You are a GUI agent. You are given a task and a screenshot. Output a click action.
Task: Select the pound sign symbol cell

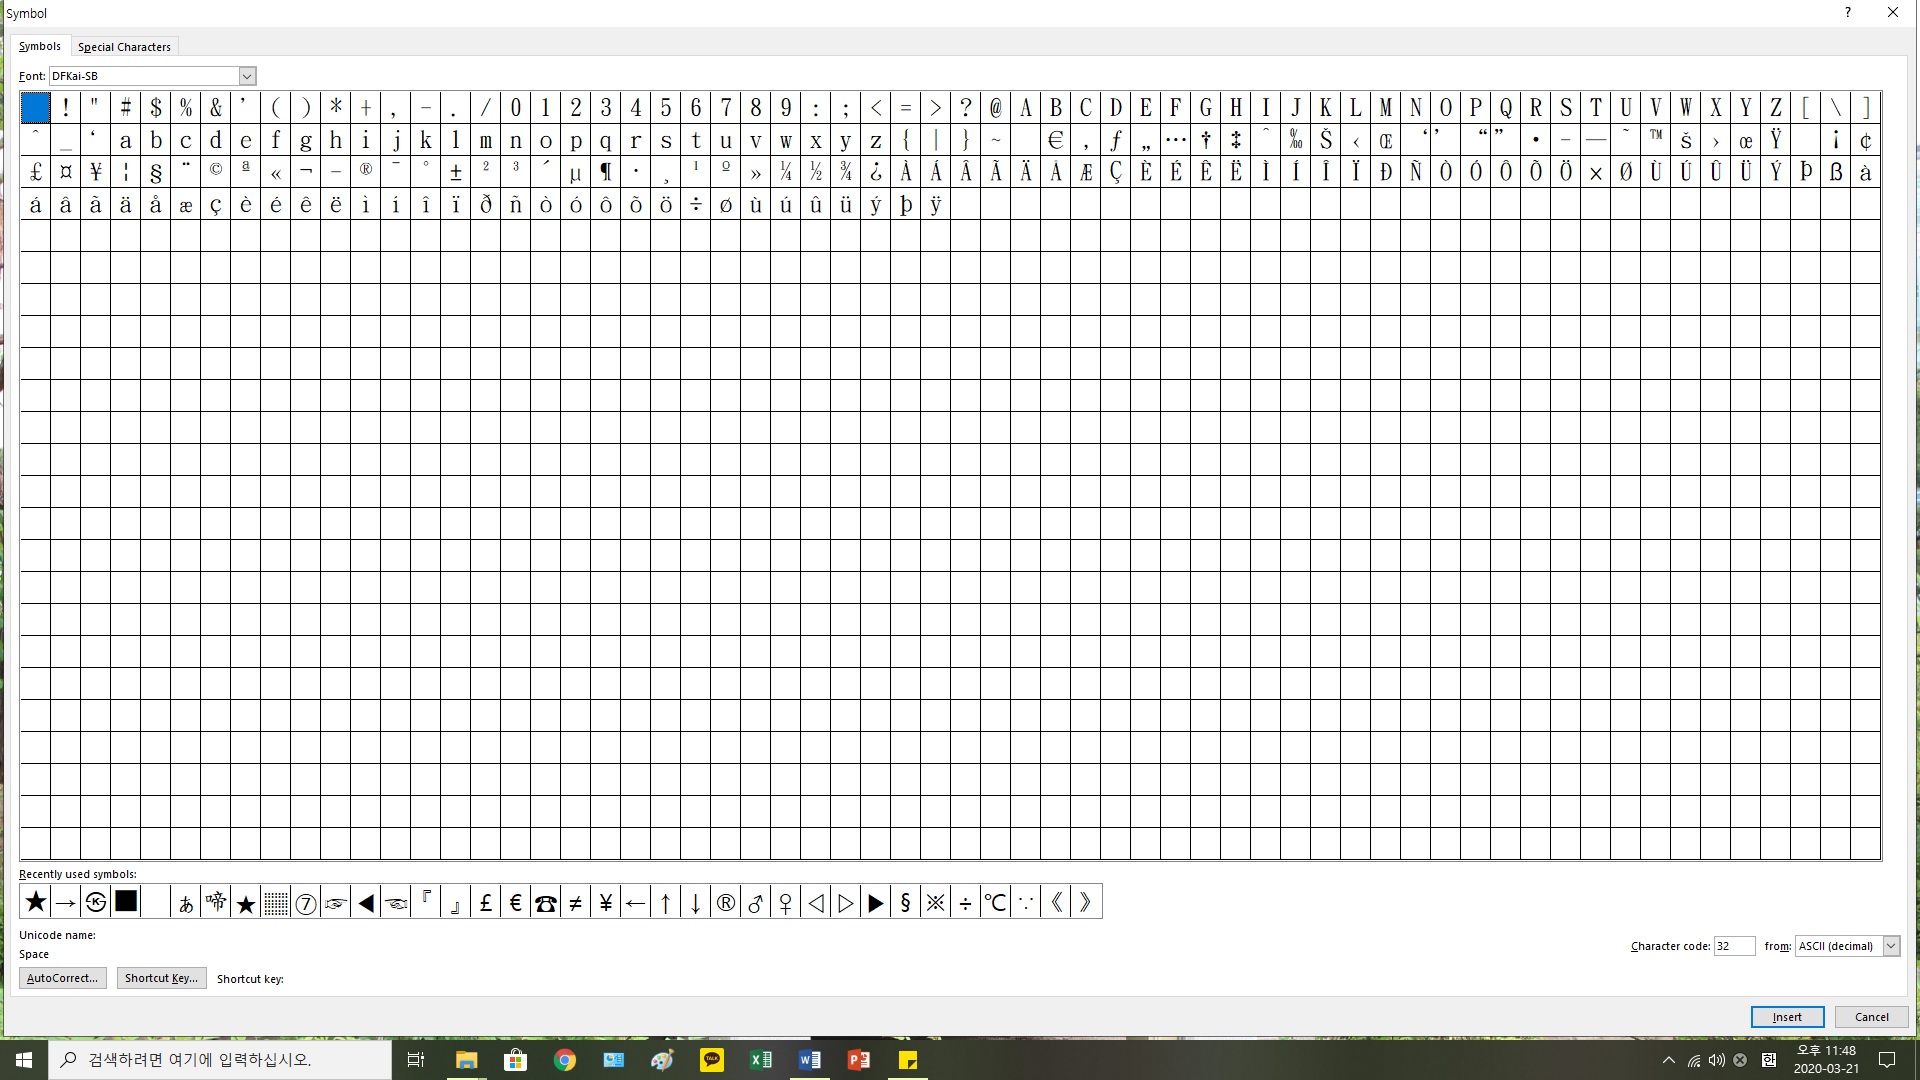click(x=34, y=173)
